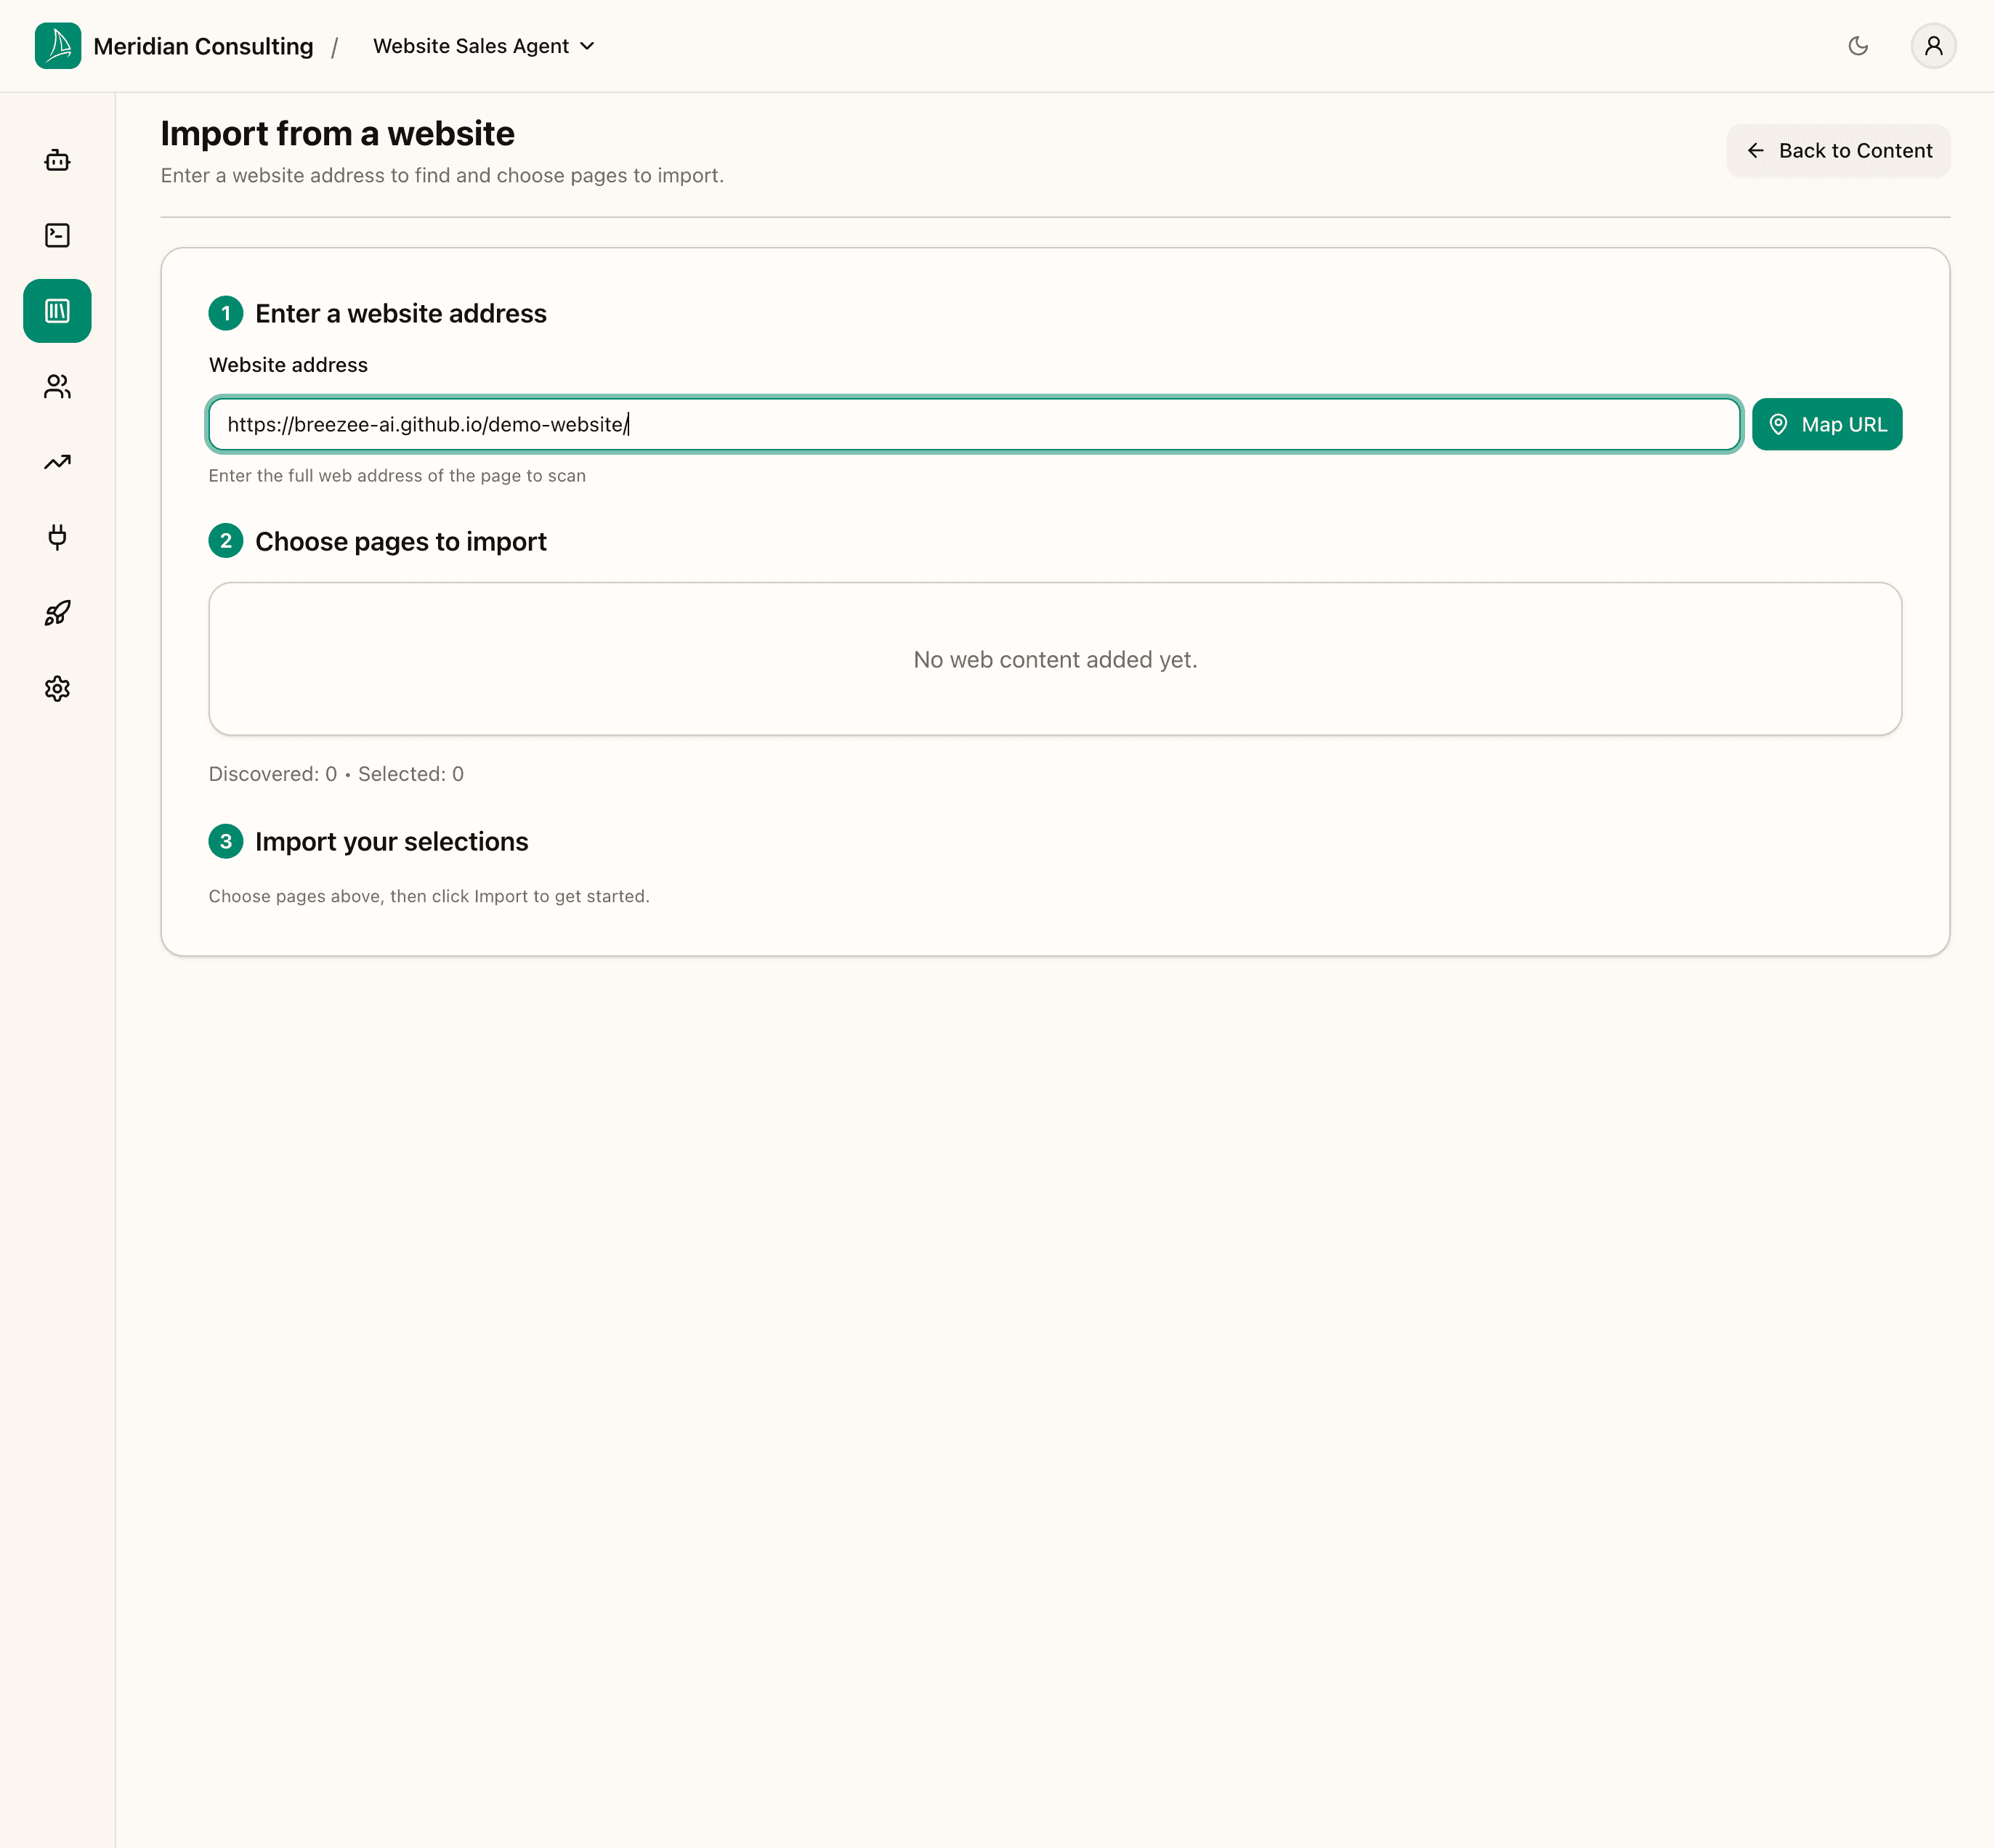Click 'Choose pages to import' step heading

coord(401,542)
